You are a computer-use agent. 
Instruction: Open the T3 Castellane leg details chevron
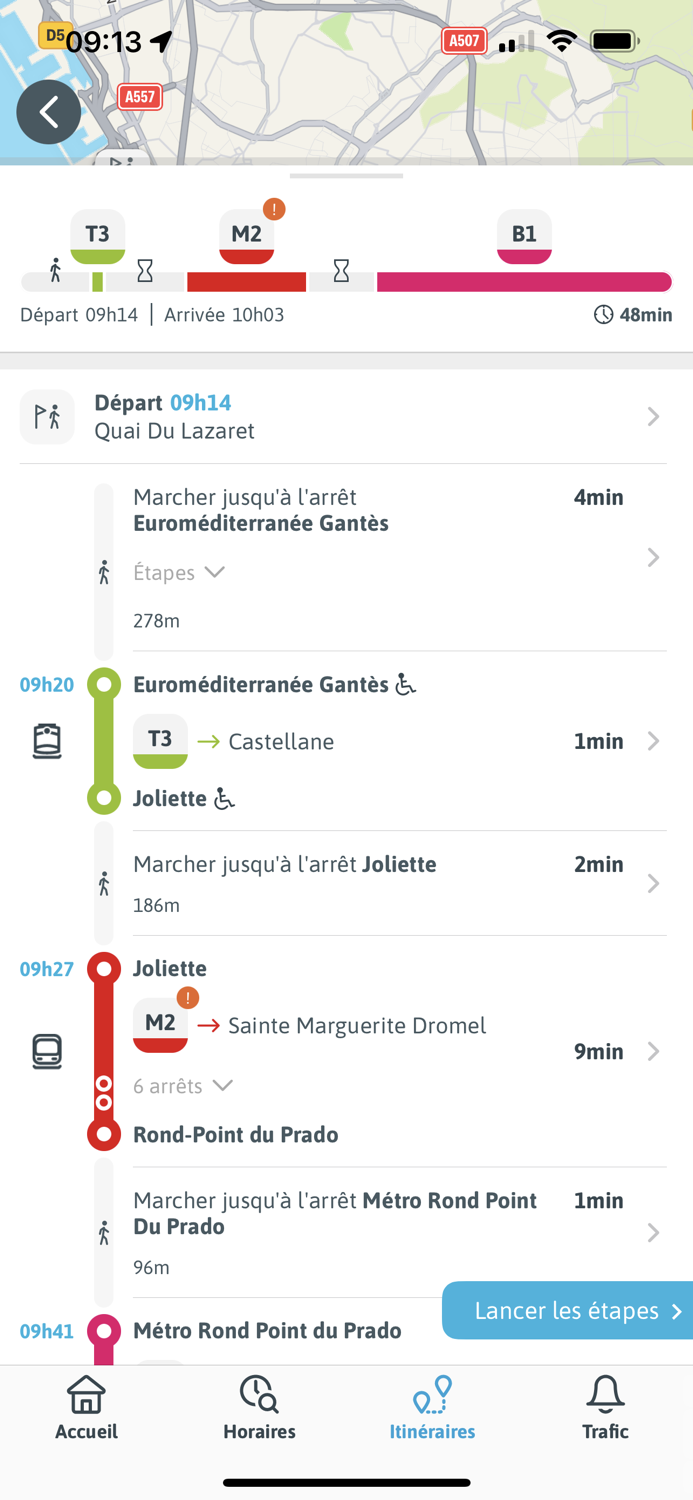point(653,741)
